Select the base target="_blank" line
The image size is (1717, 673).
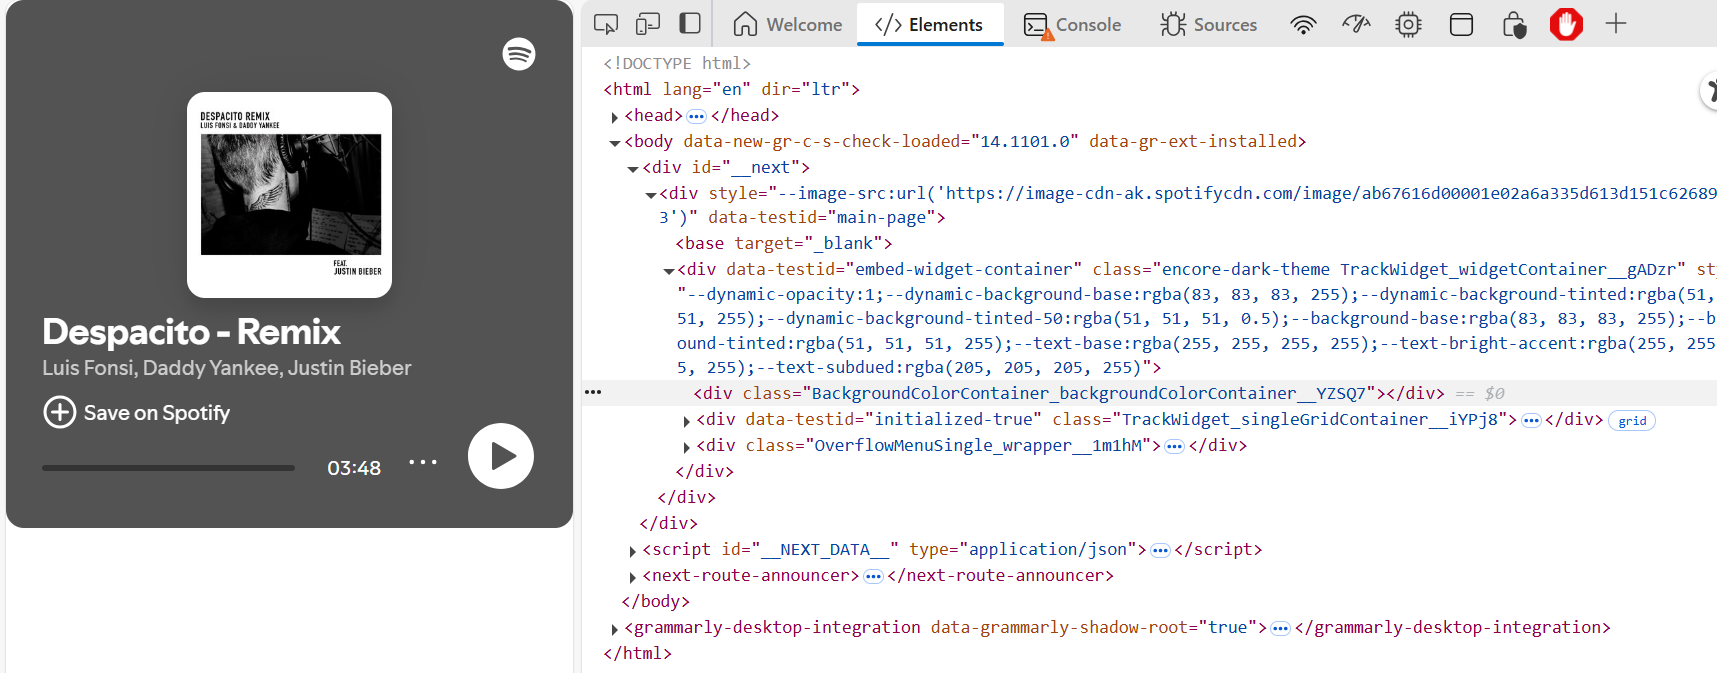click(x=784, y=243)
